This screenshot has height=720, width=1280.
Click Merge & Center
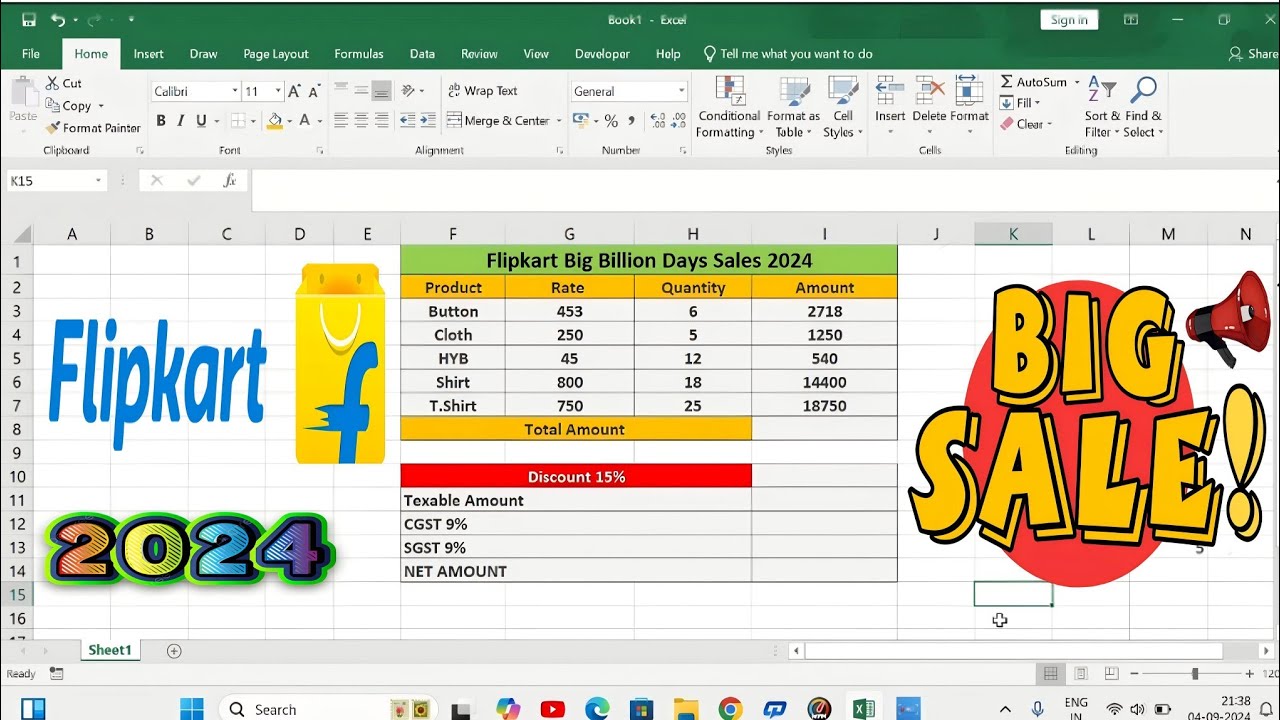click(499, 121)
